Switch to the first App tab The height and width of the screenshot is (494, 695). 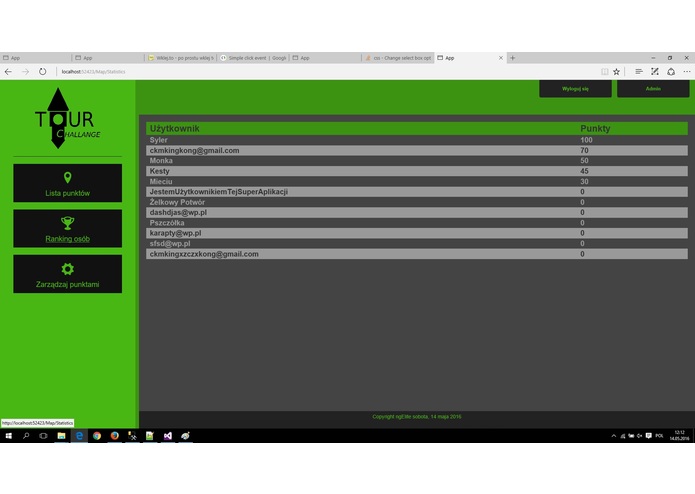[x=35, y=58]
